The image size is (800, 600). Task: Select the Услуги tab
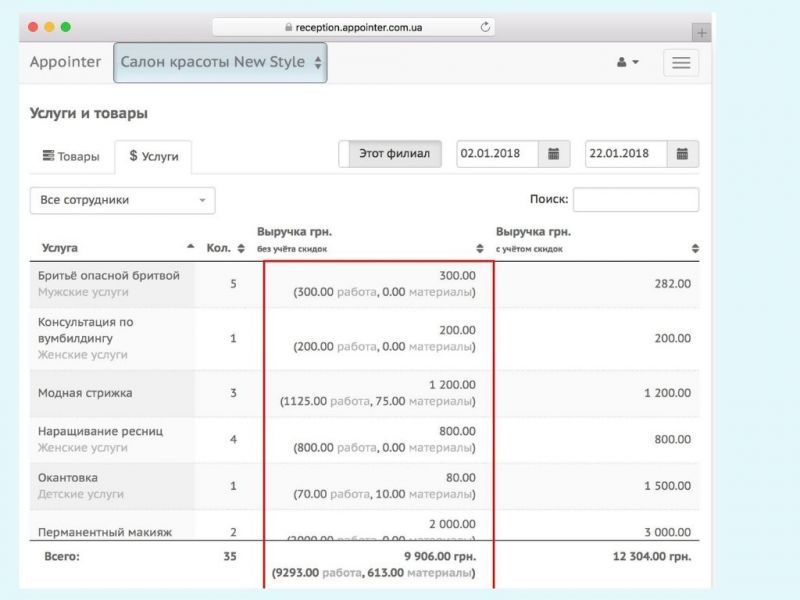(153, 156)
